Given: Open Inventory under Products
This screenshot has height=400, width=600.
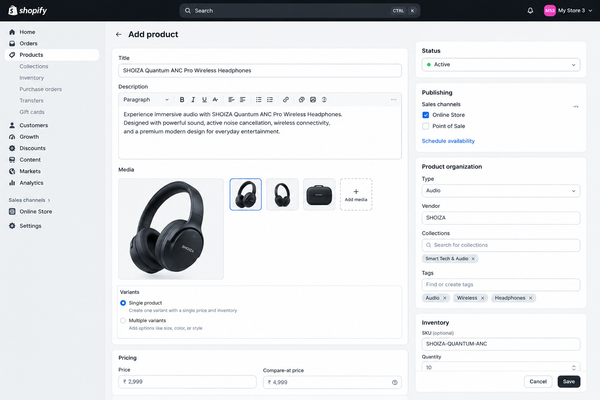Looking at the screenshot, I should pos(32,78).
